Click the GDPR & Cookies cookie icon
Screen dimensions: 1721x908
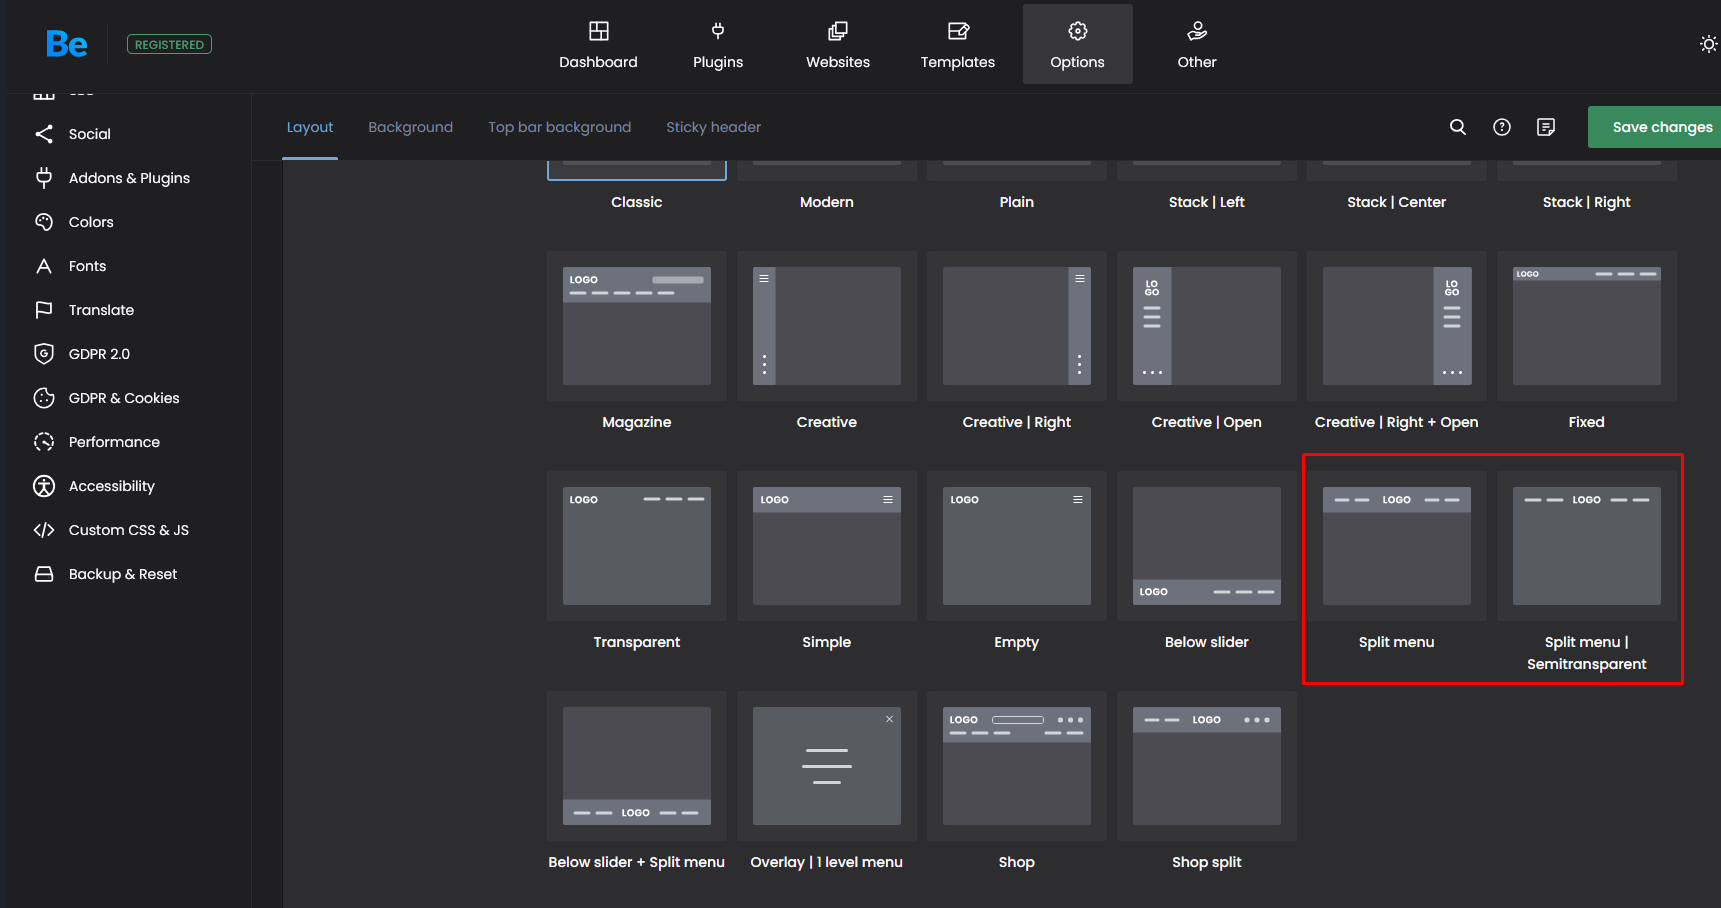point(44,398)
